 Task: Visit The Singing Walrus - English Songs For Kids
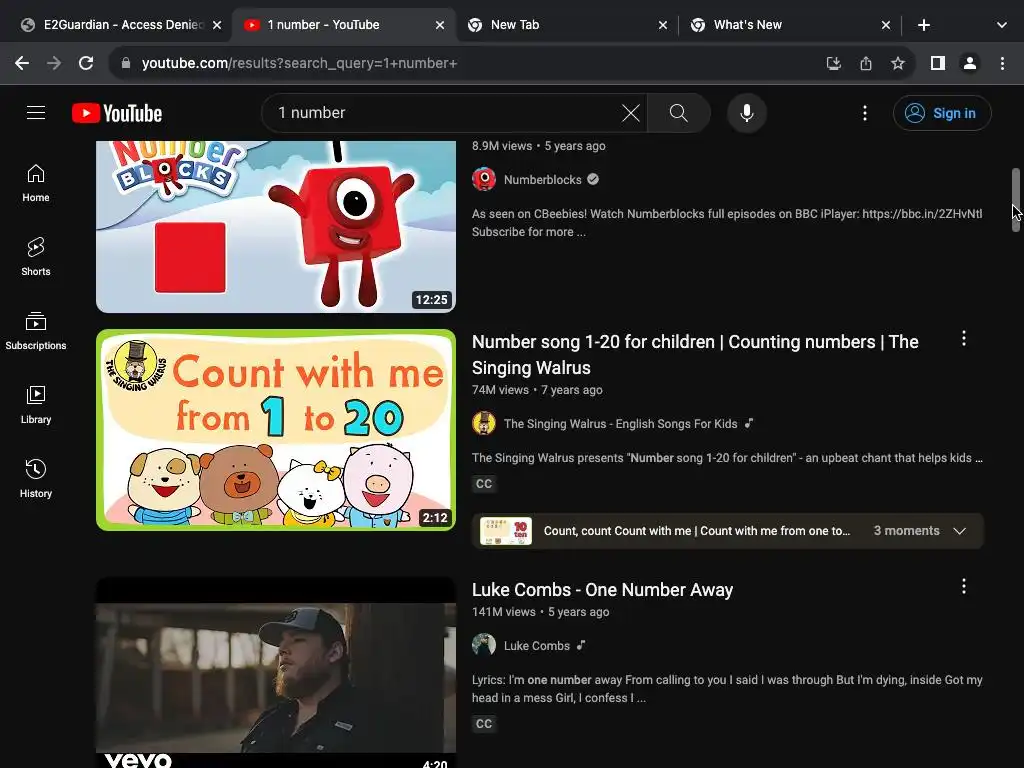(620, 424)
